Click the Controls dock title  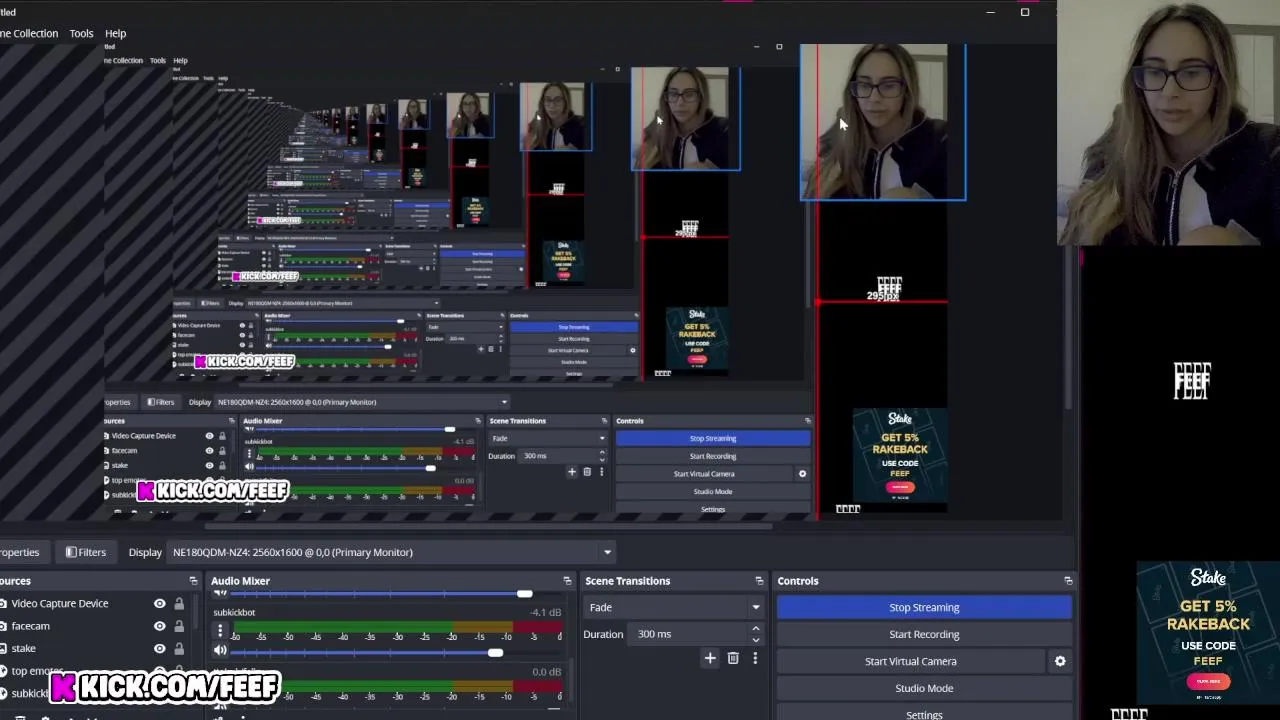[x=798, y=581]
